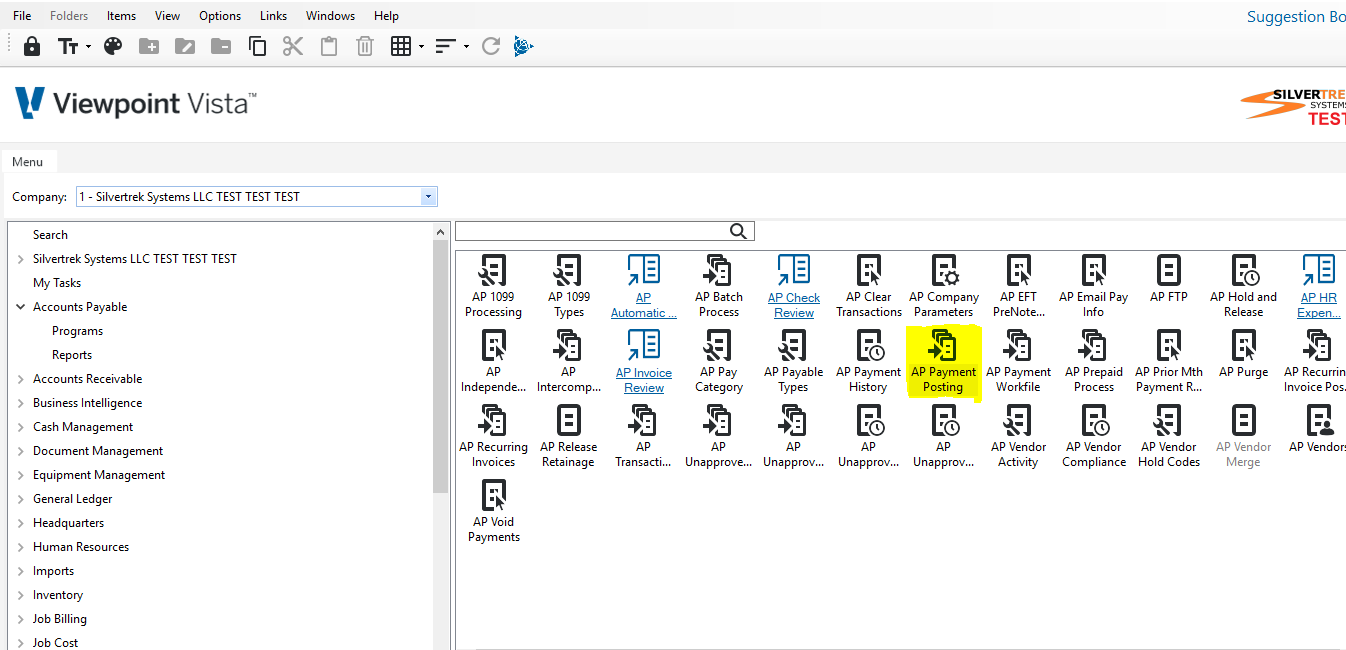
Task: Click the copy icon in toolbar
Action: tap(257, 46)
